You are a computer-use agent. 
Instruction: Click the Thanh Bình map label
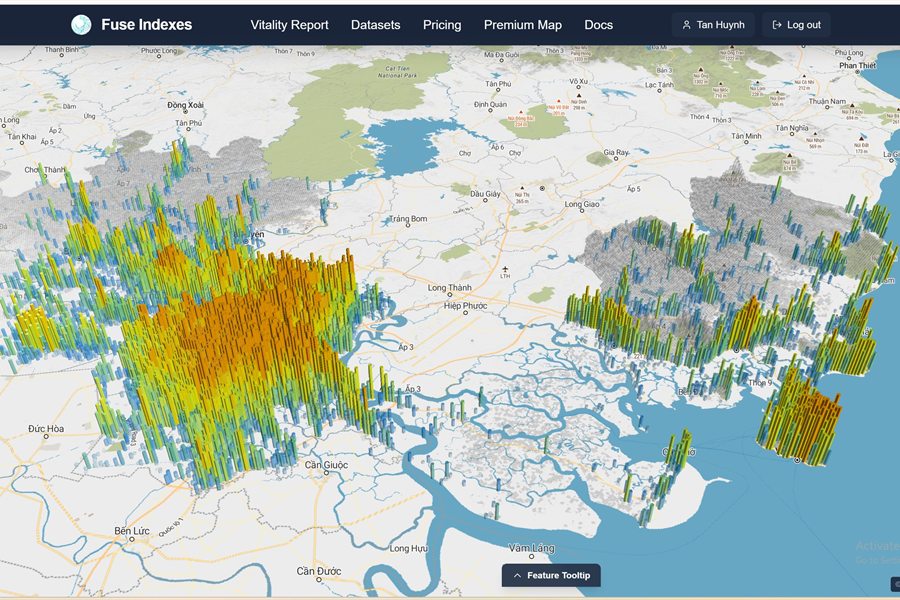(61, 50)
